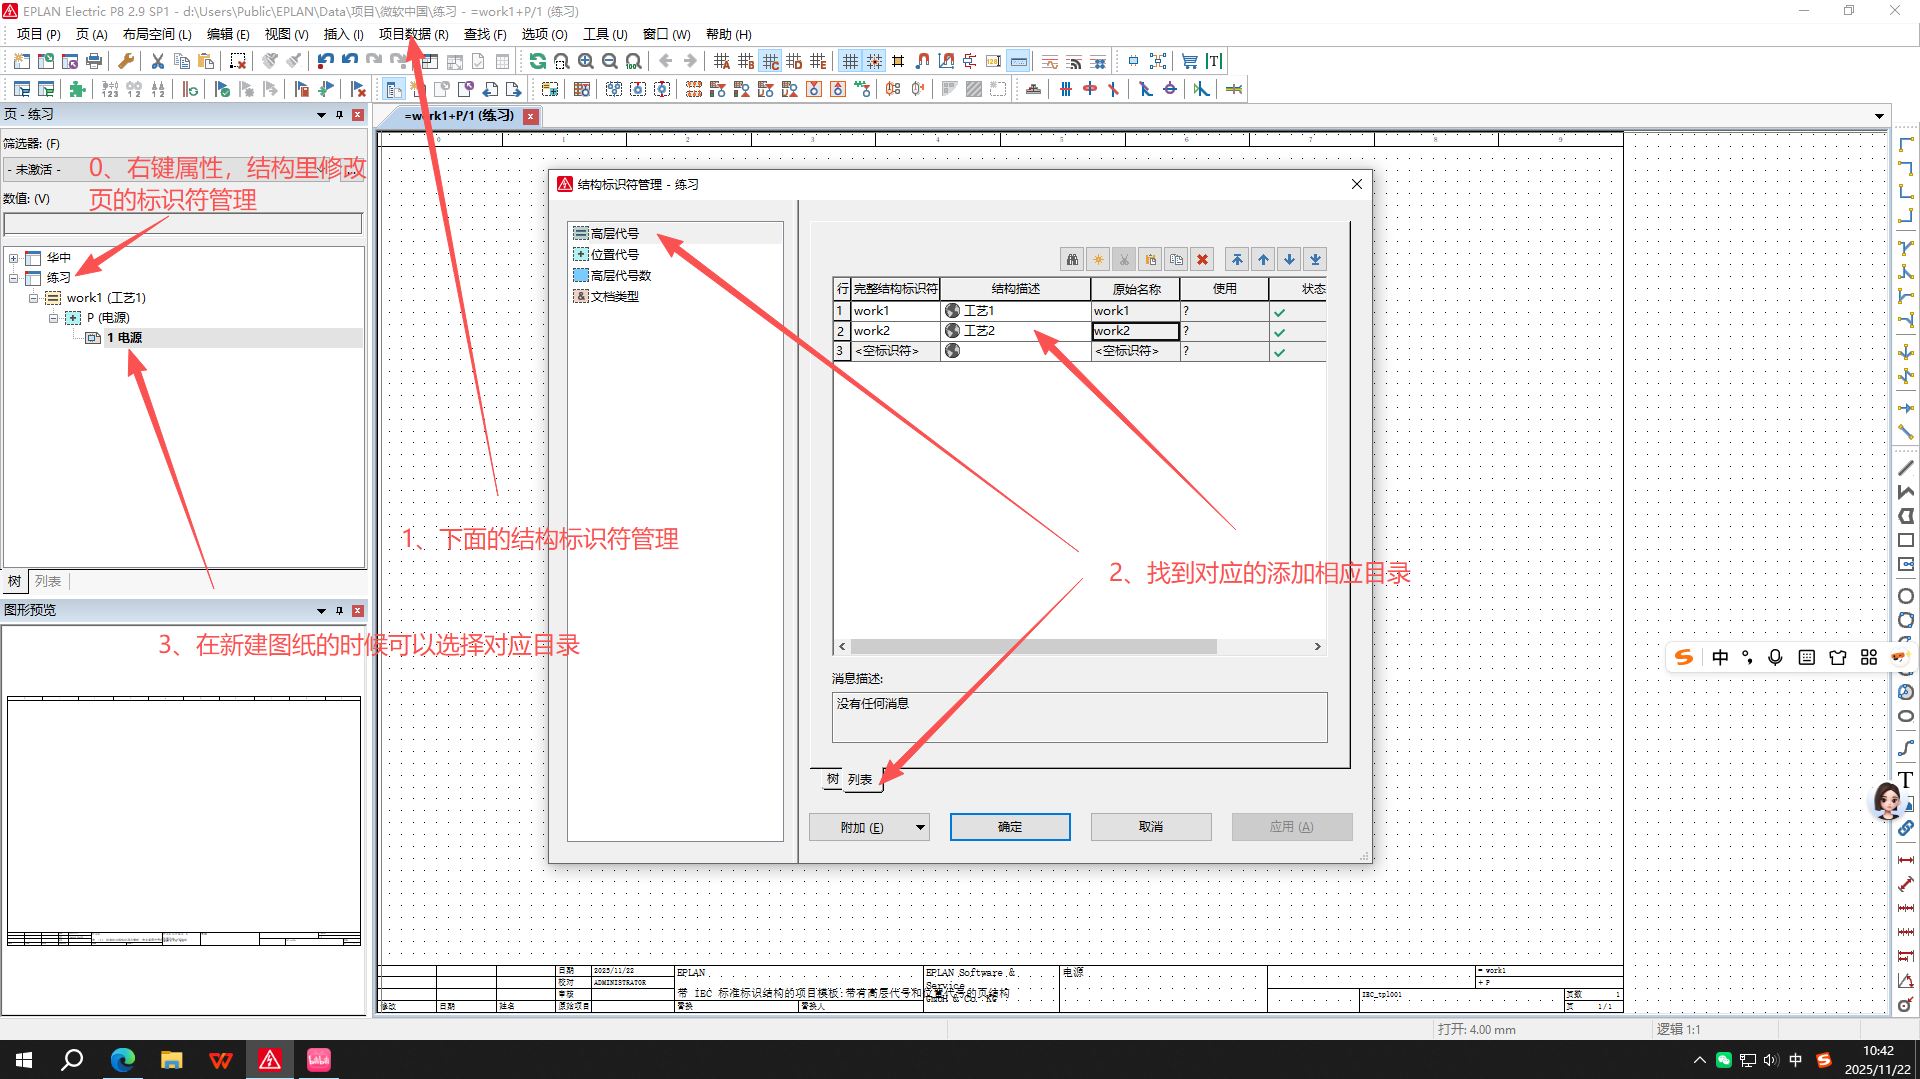The height and width of the screenshot is (1079, 1920).
Task: Click the work1 cell in 原始名称 column
Action: 1135,311
